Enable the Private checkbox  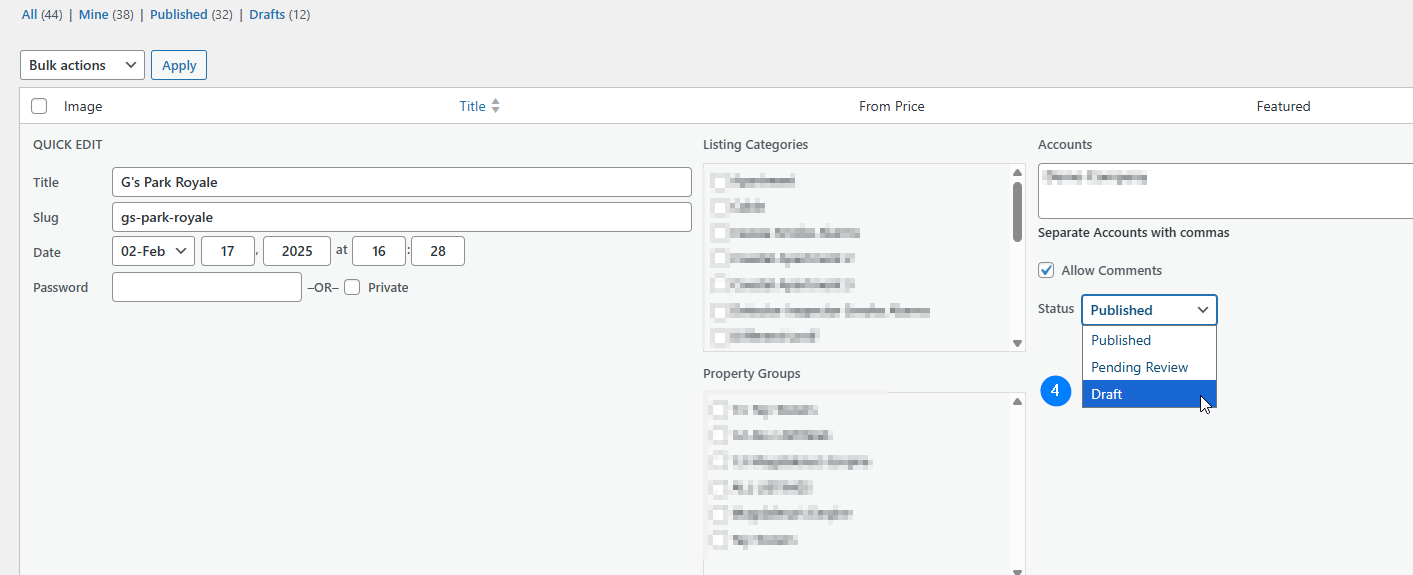pyautogui.click(x=352, y=287)
